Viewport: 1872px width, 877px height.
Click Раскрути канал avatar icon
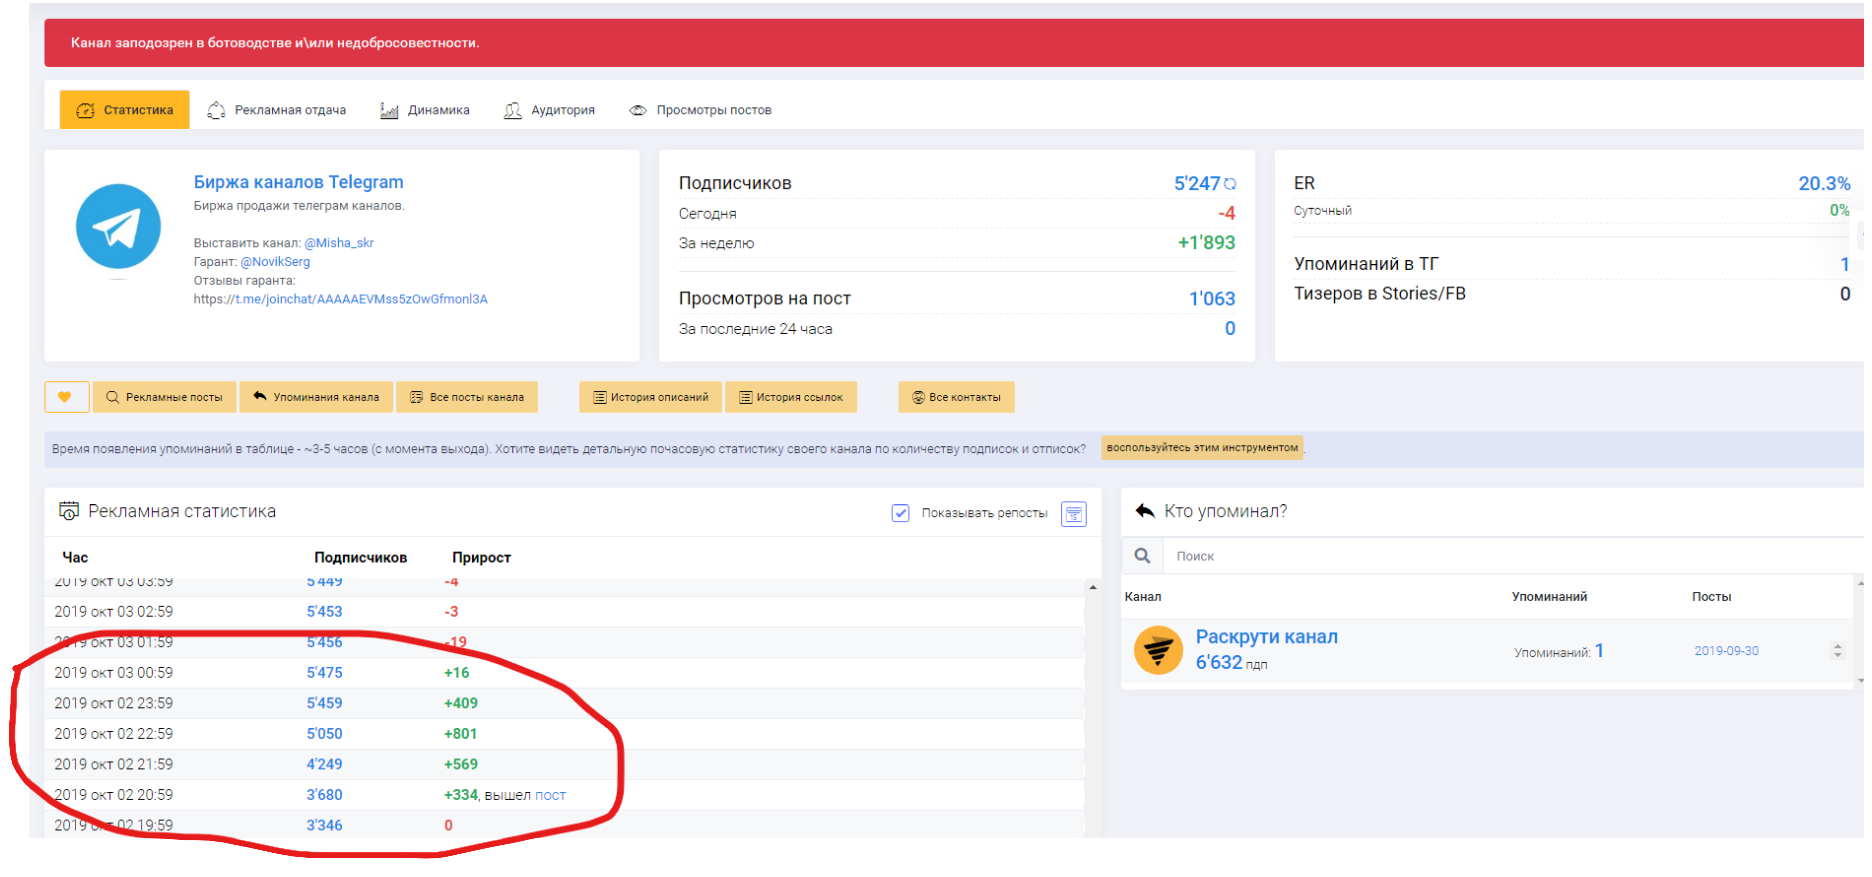pos(1158,651)
